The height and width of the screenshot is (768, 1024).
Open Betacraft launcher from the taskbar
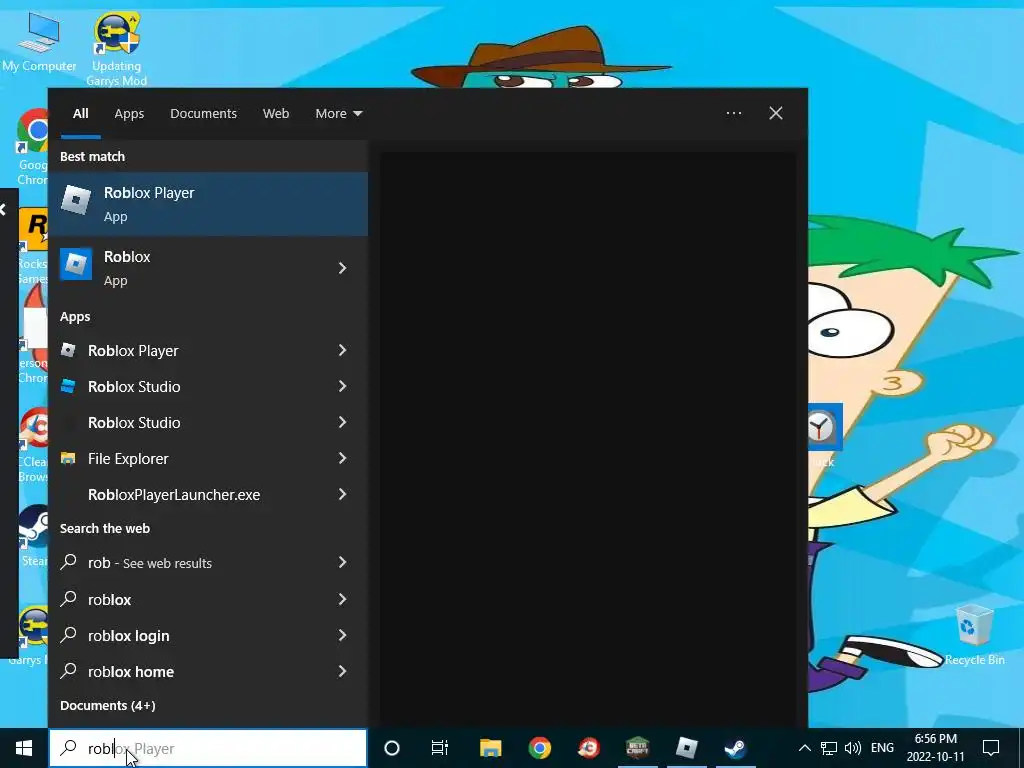pos(637,748)
